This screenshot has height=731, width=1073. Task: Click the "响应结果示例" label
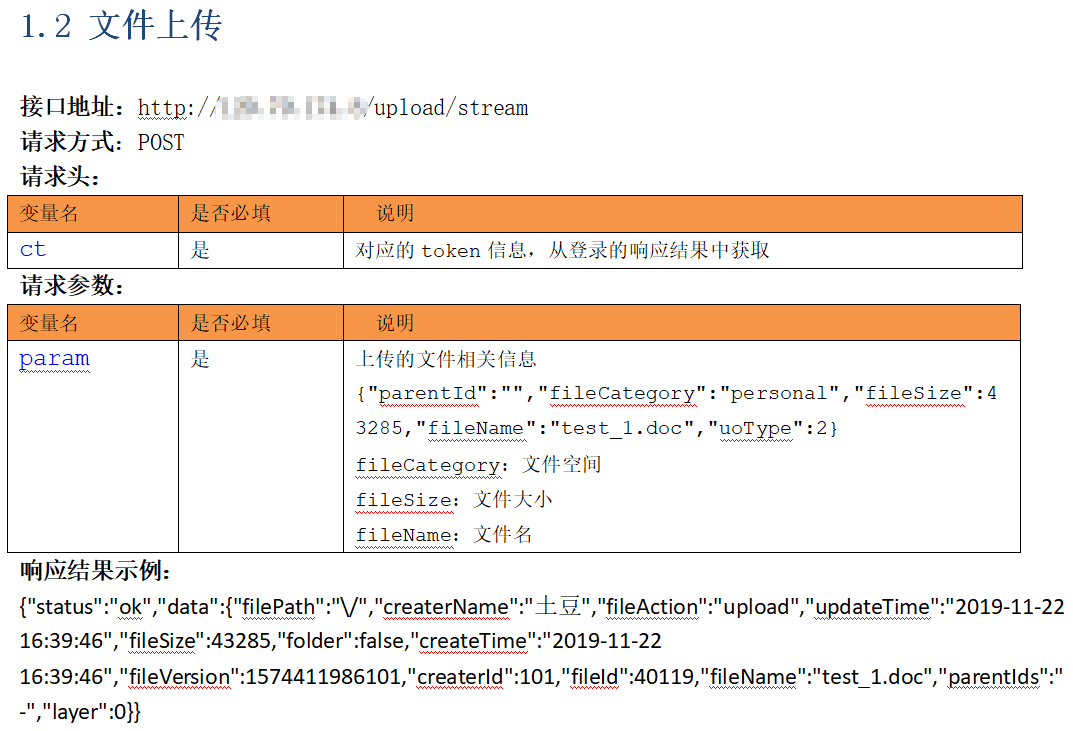96,572
